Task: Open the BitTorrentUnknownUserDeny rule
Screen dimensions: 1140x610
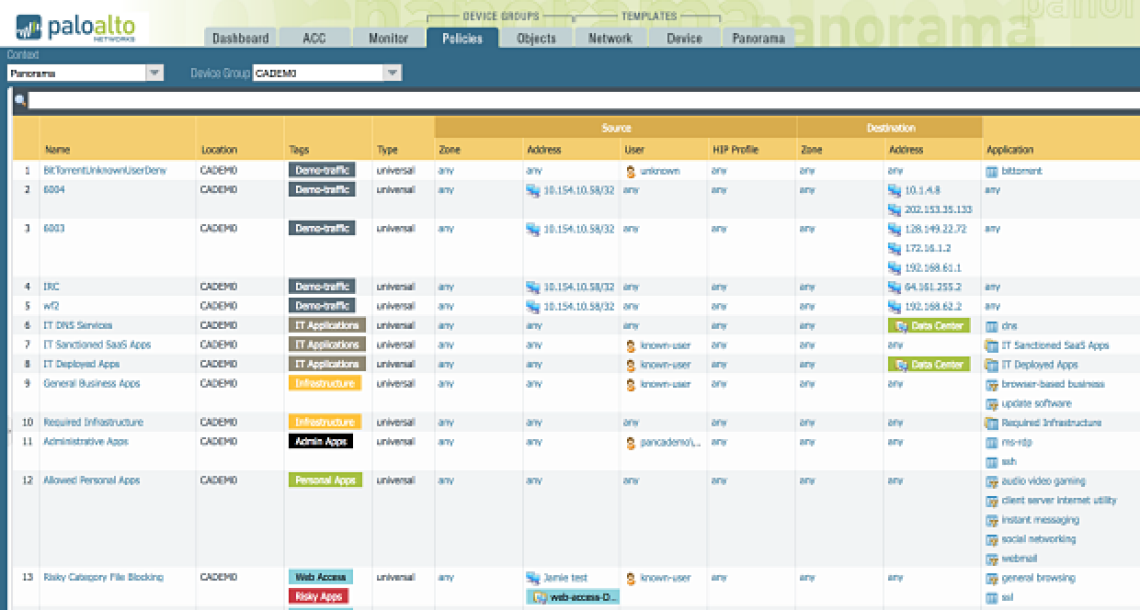Action: (x=104, y=171)
